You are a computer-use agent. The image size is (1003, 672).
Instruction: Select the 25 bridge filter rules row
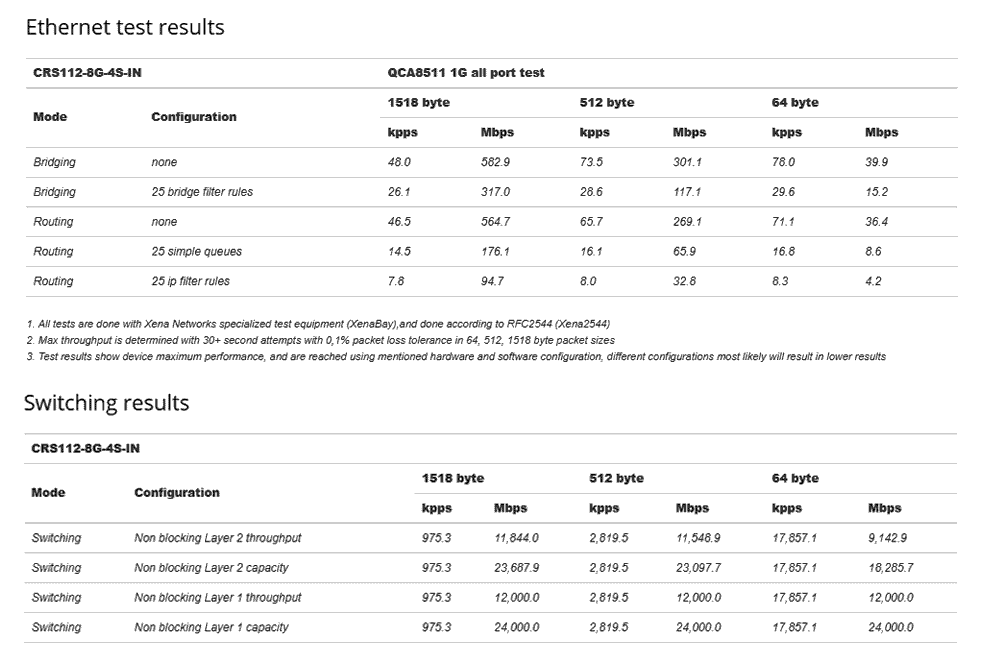click(491, 192)
